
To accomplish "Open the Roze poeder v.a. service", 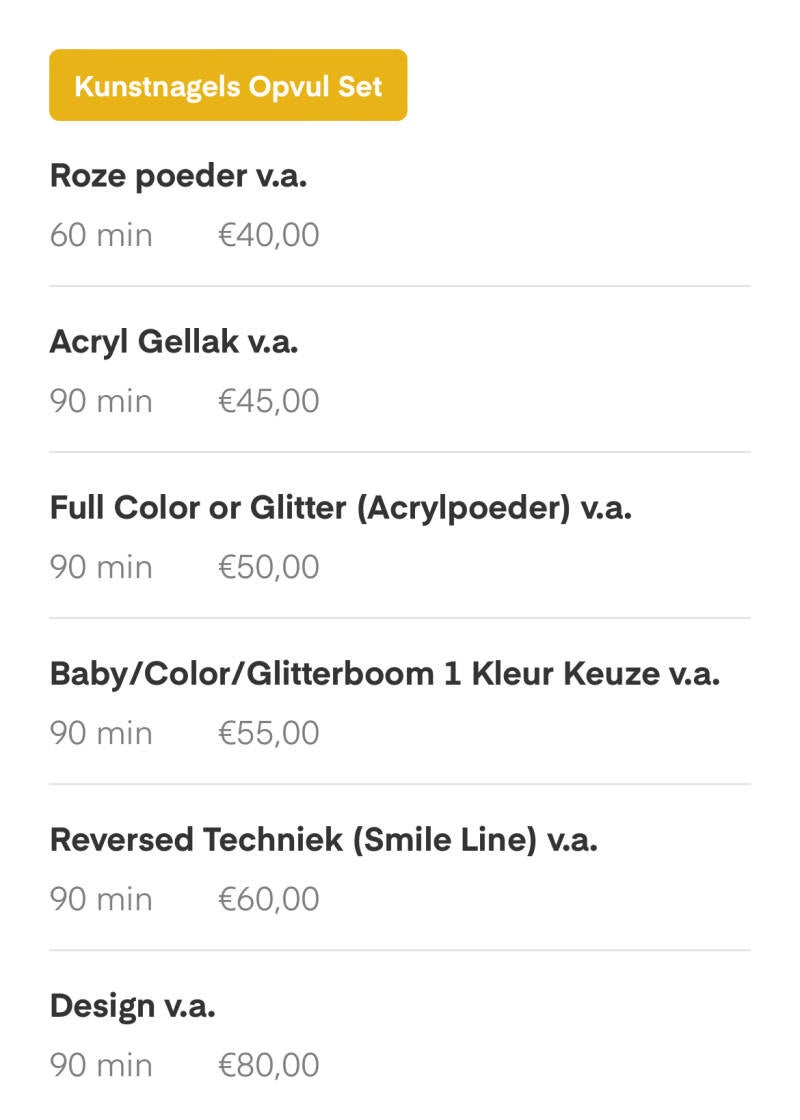I will point(178,176).
